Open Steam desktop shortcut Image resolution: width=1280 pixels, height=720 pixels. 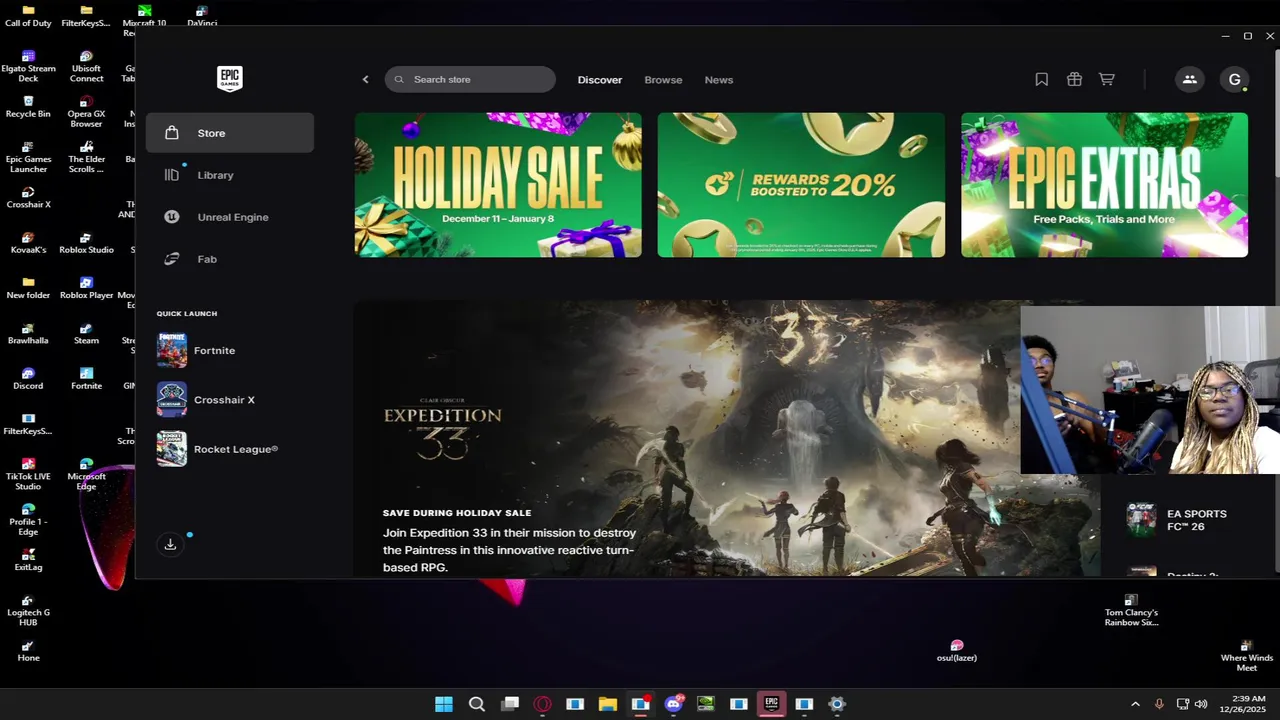86,334
